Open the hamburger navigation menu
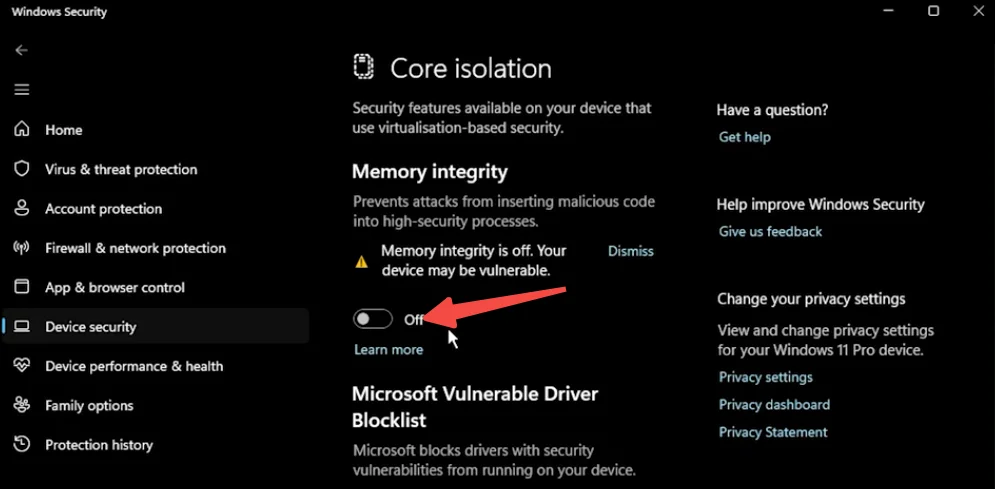Image resolution: width=995 pixels, height=489 pixels. click(x=21, y=90)
